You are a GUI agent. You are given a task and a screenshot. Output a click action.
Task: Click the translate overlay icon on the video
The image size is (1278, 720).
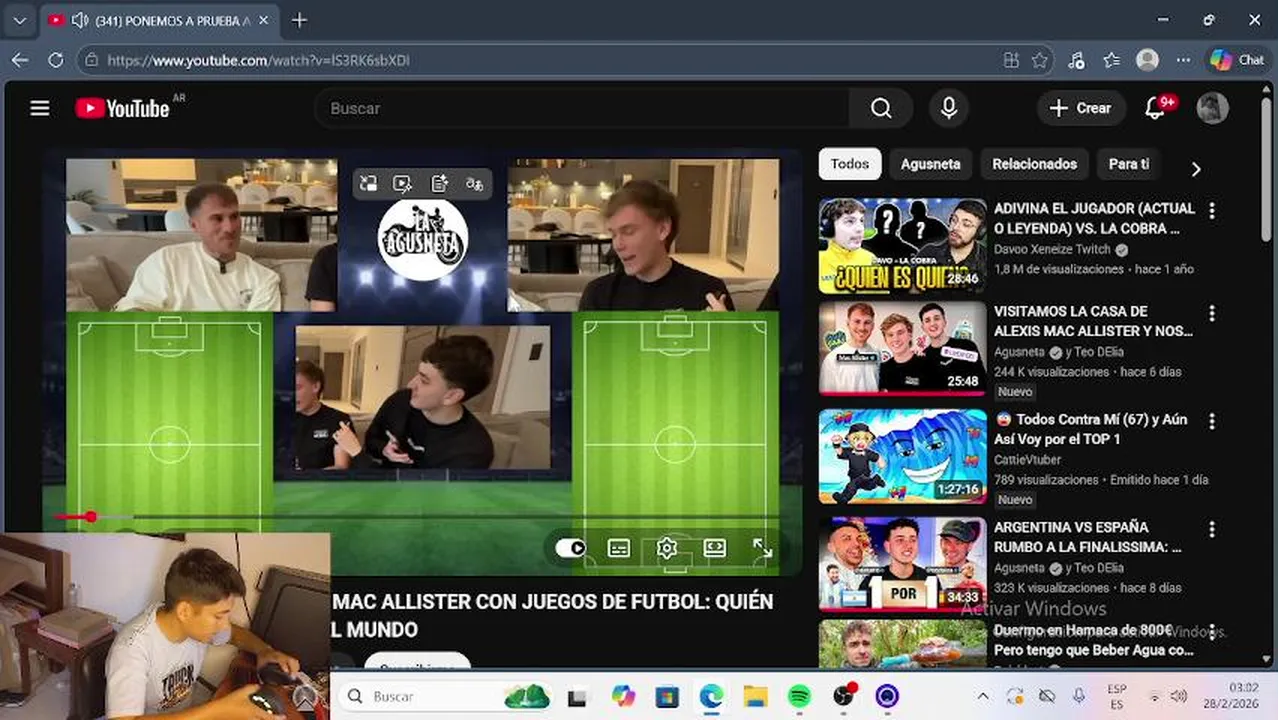[474, 183]
